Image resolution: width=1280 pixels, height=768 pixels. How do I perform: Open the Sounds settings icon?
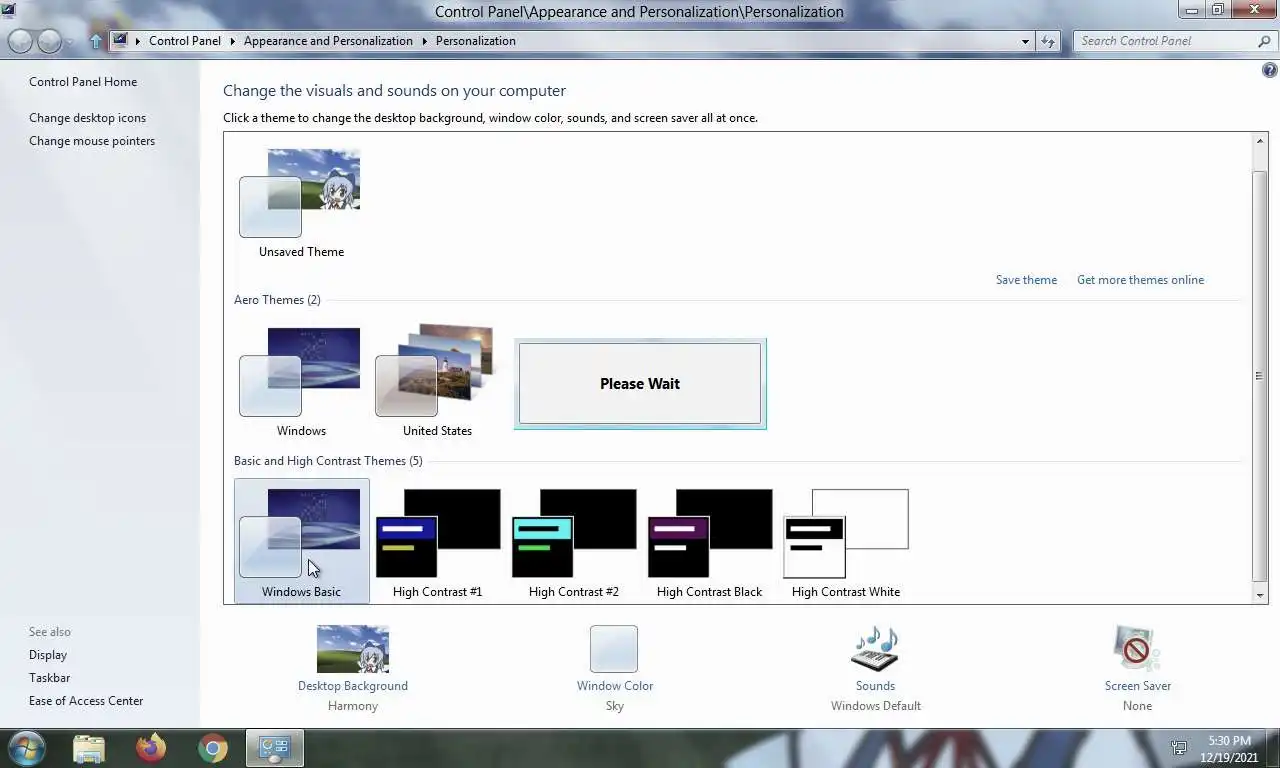[x=875, y=649]
